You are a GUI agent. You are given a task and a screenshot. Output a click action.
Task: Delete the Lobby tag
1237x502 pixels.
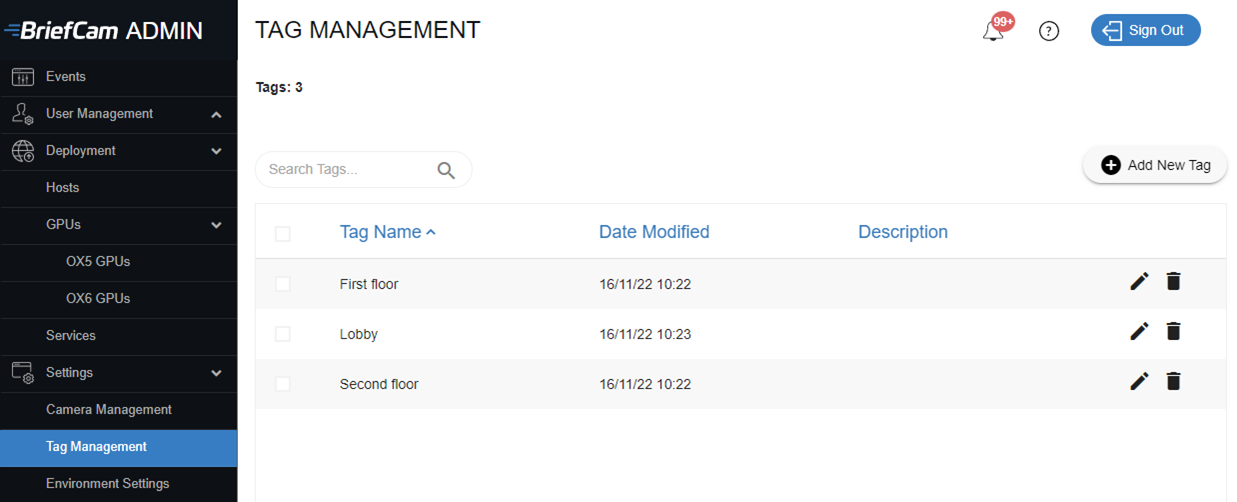(x=1174, y=331)
